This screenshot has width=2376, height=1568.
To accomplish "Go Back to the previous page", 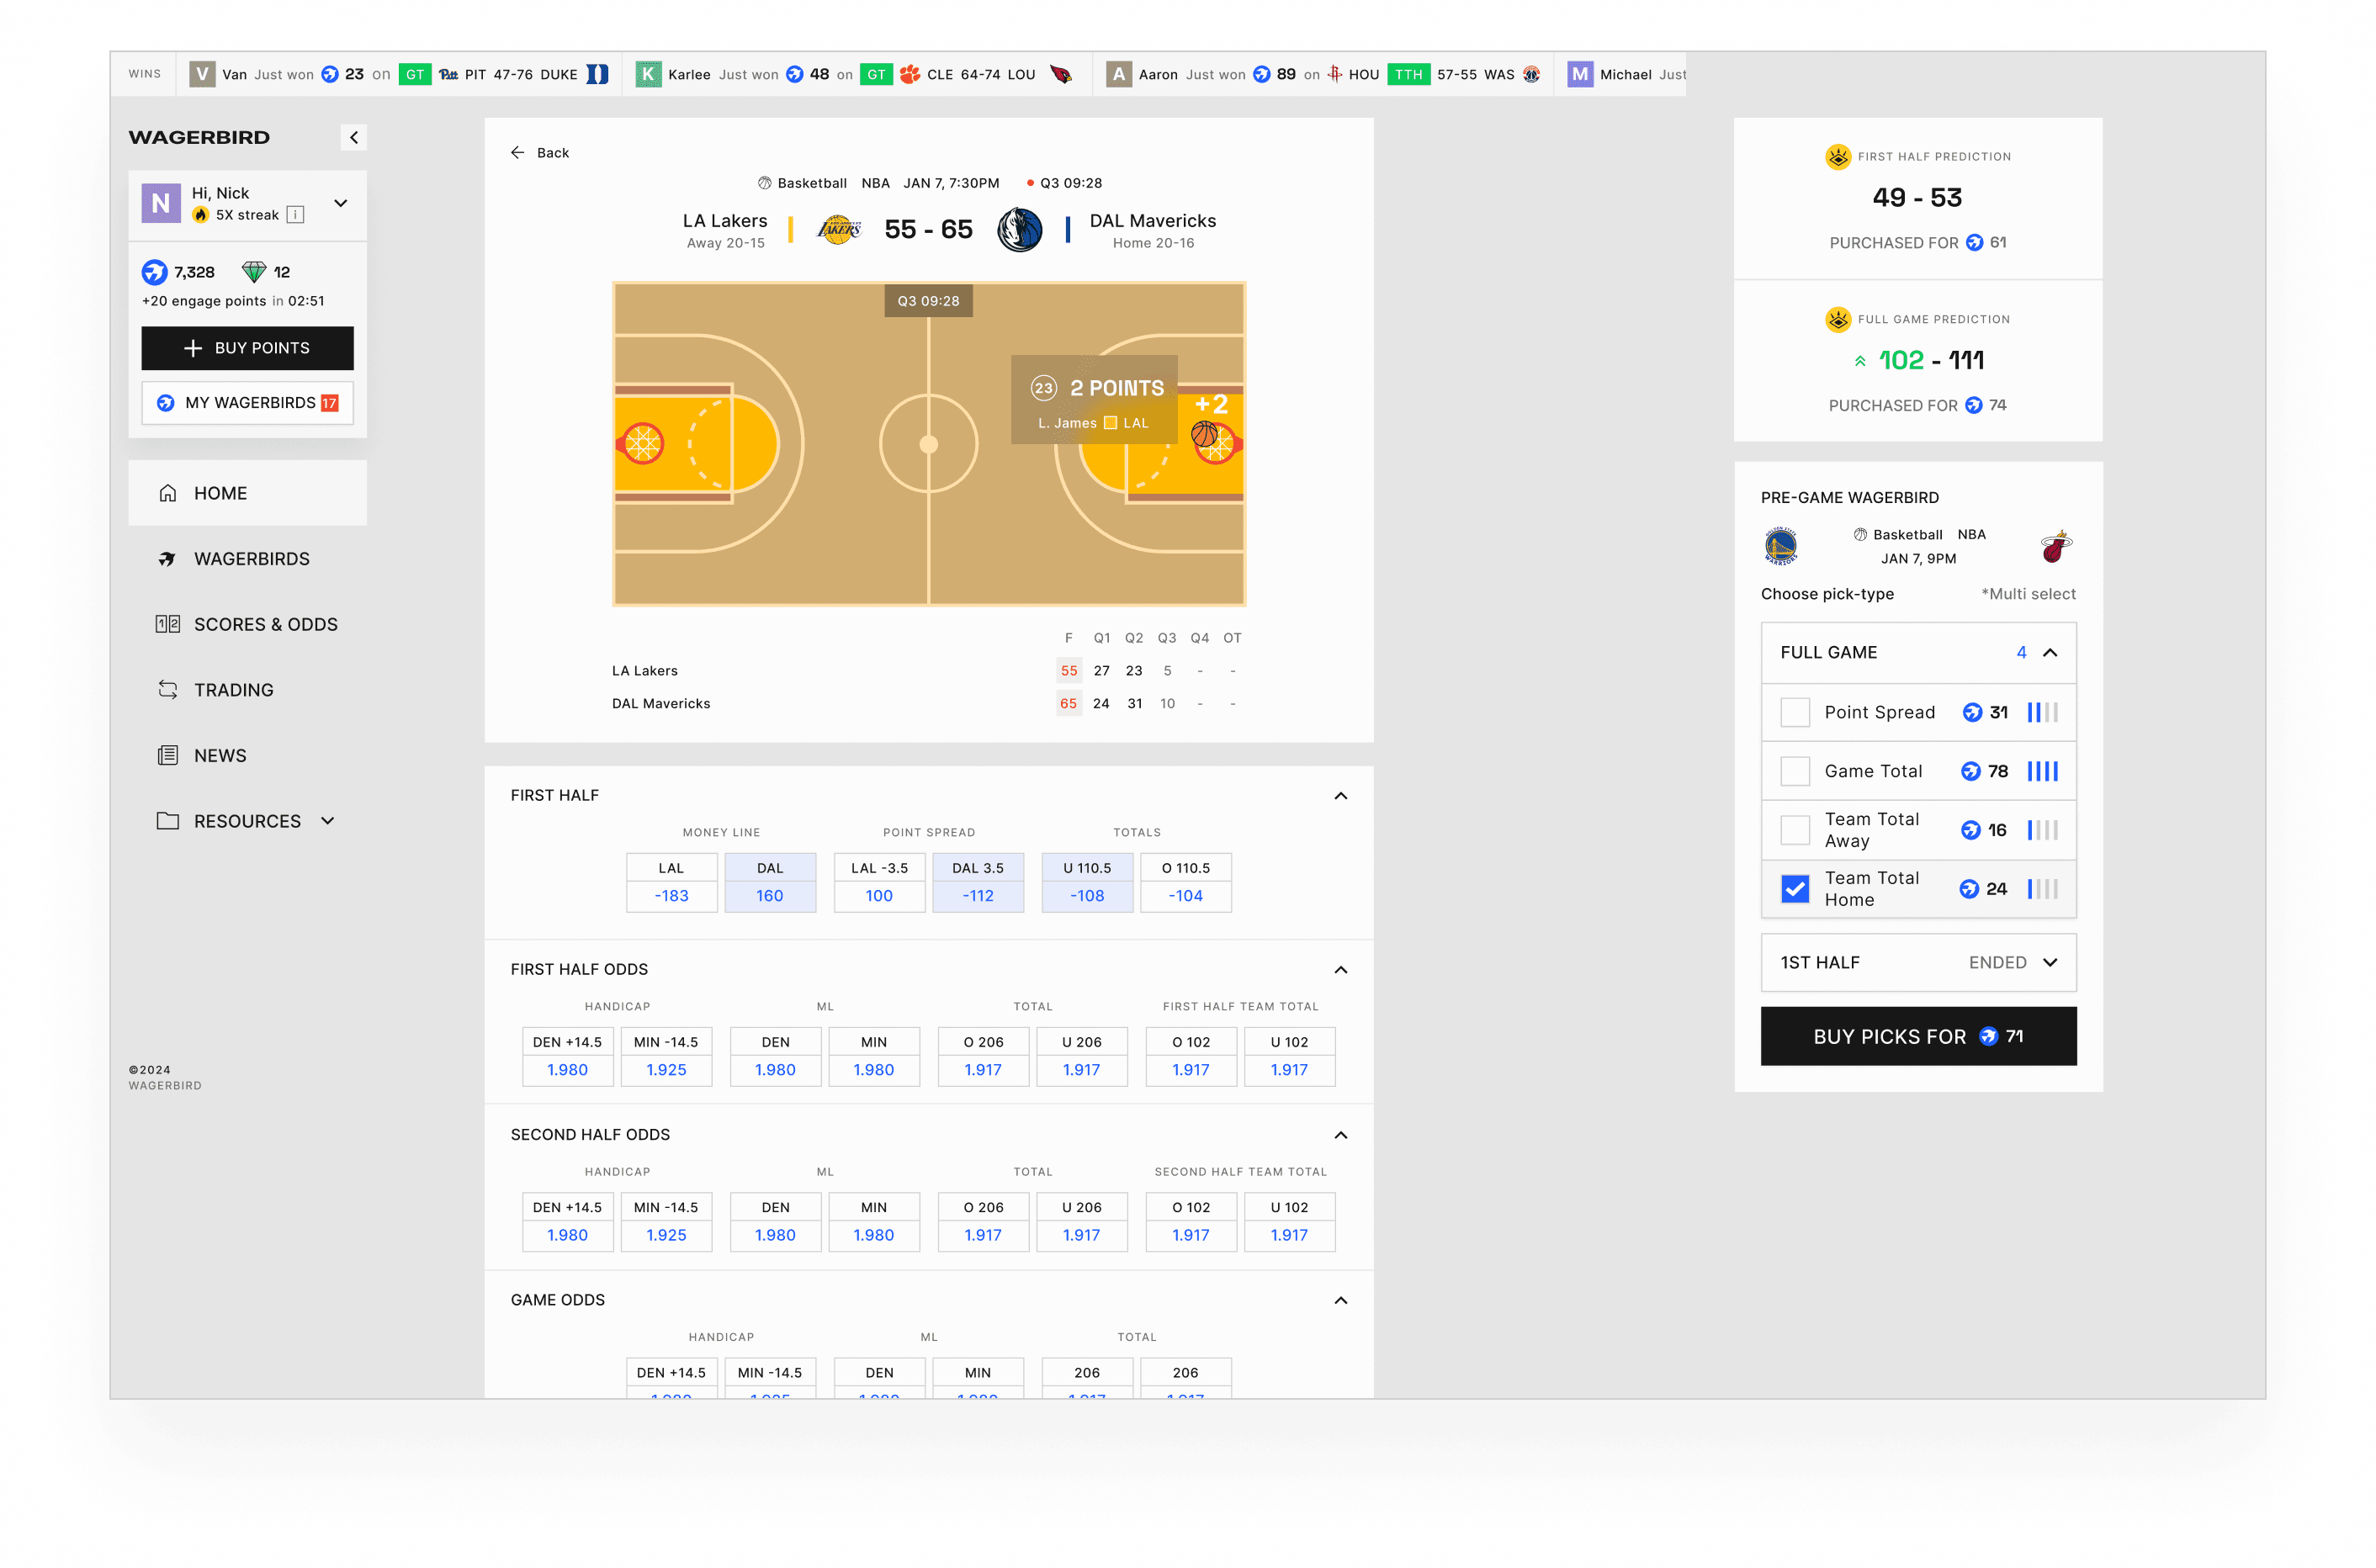I will point(539,153).
